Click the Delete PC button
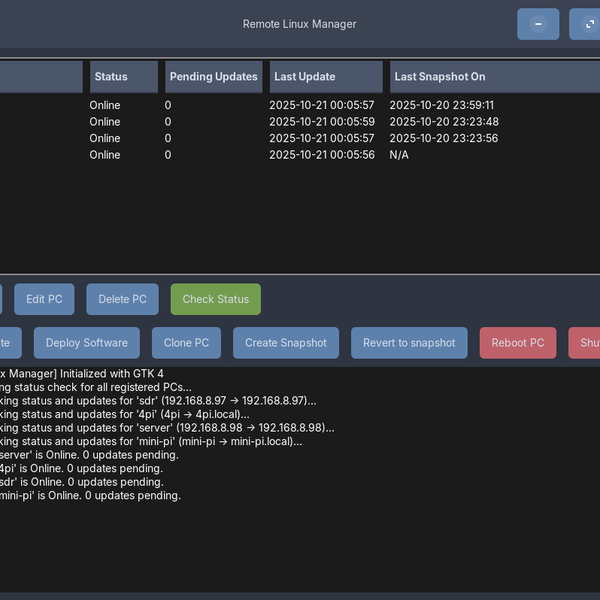600x600 pixels. pyautogui.click(x=122, y=299)
